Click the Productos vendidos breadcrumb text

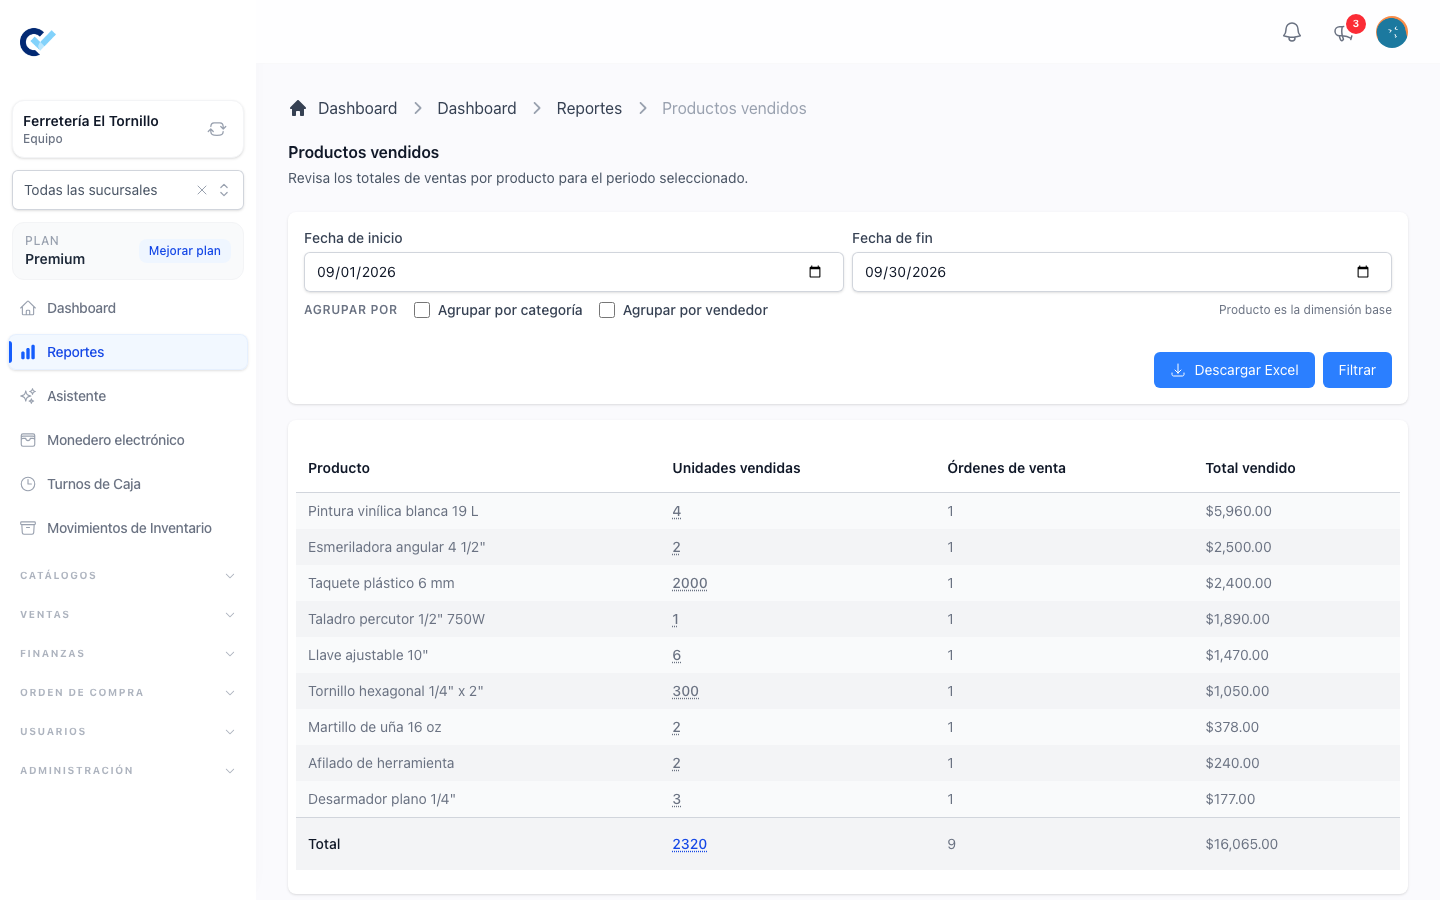tap(734, 108)
